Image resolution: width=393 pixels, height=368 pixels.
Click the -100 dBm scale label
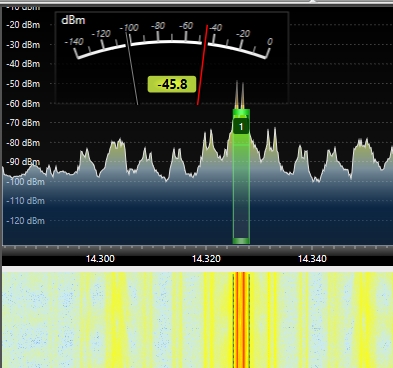pyautogui.click(x=25, y=182)
